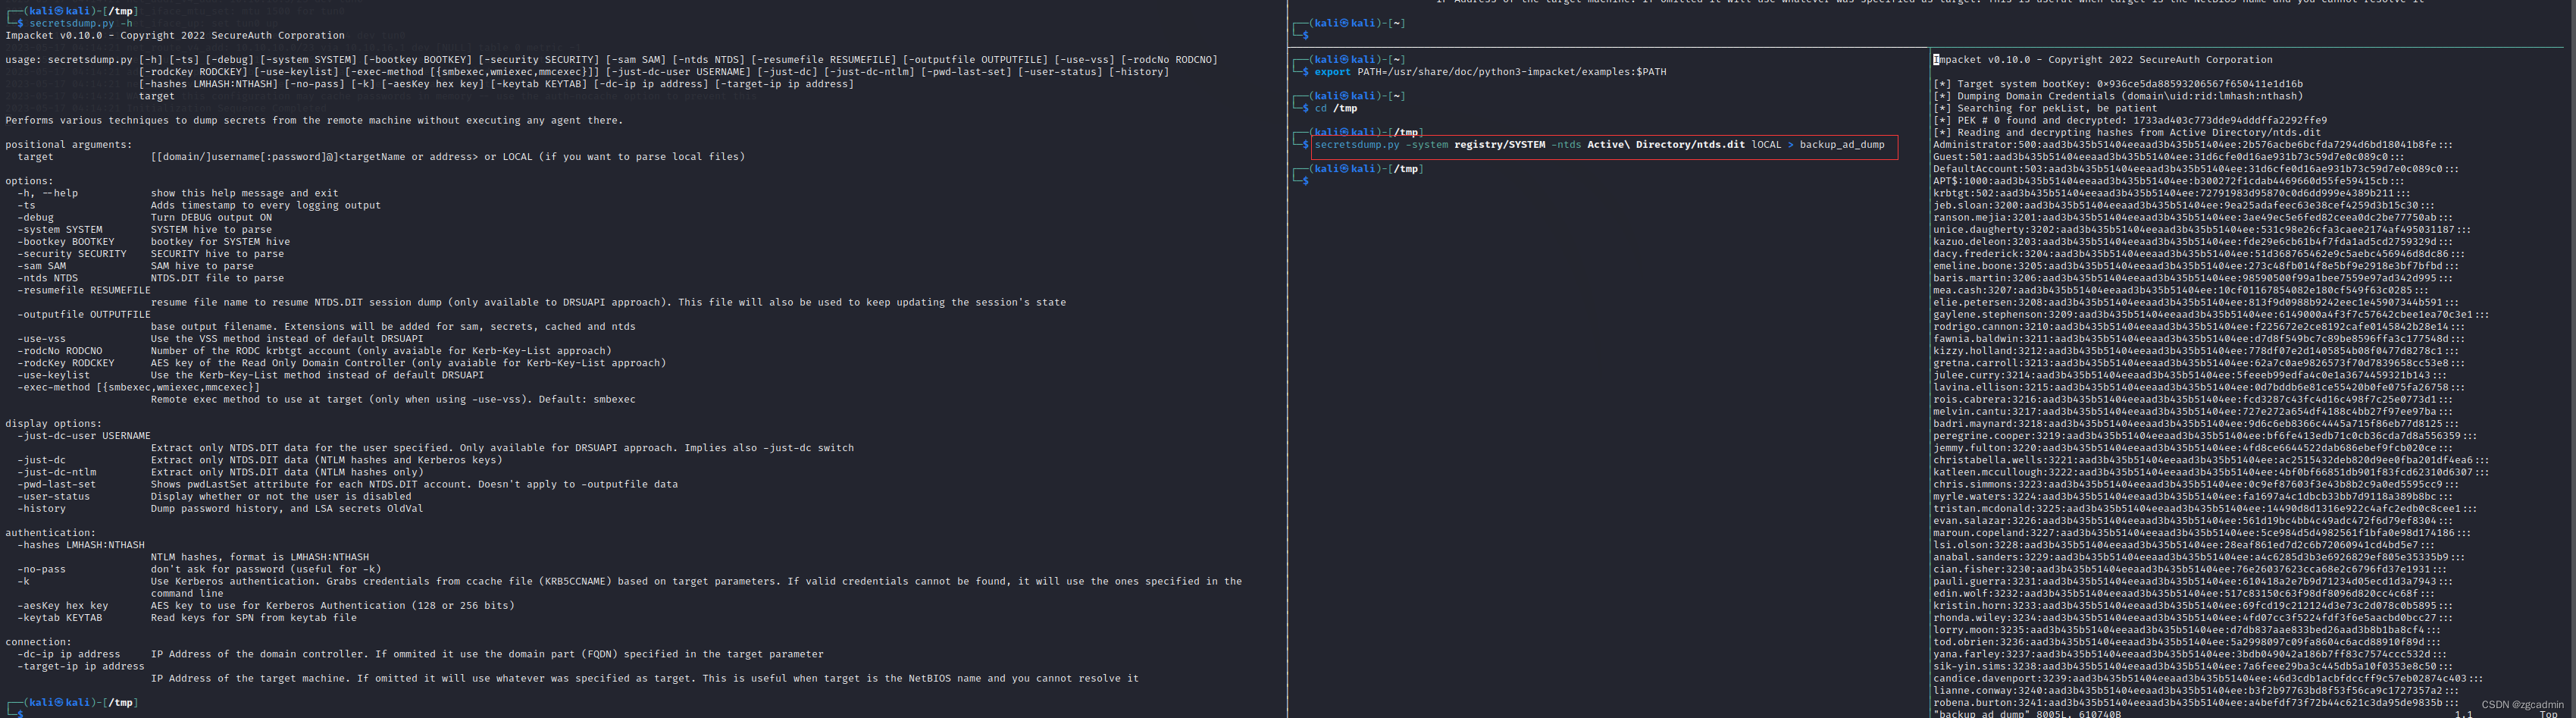Click the 'Reading and decrypting hashes' line
The width and height of the screenshot is (2576, 718).
tap(2126, 132)
